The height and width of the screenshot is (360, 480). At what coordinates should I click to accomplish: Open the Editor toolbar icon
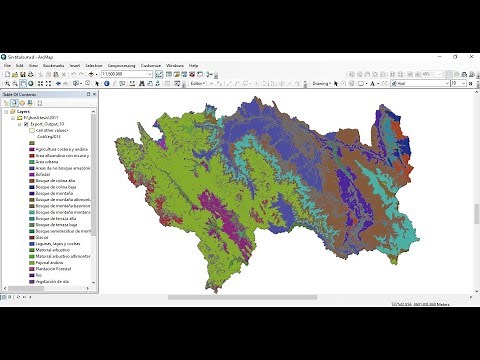tap(159, 74)
